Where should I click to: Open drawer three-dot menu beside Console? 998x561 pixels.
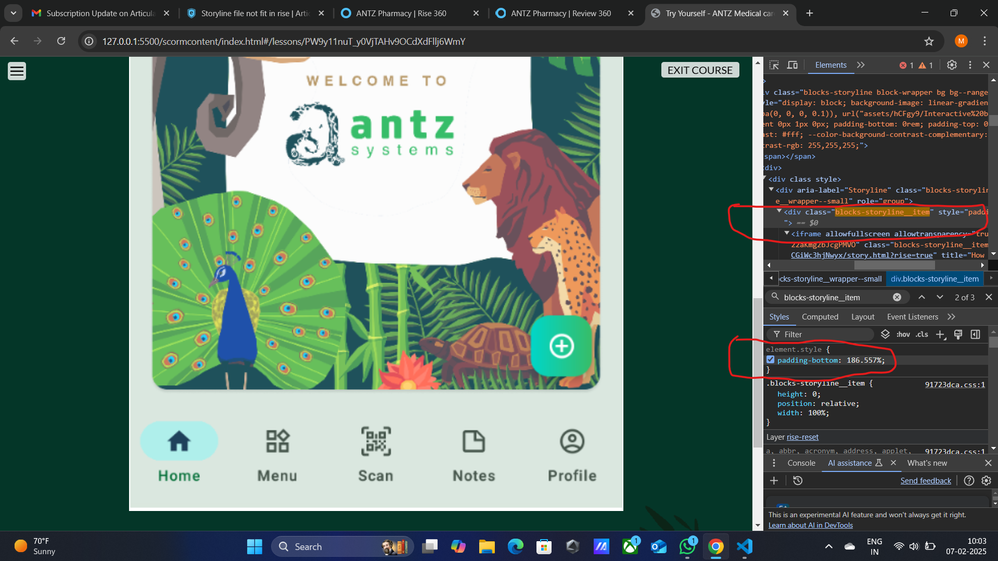pyautogui.click(x=774, y=464)
